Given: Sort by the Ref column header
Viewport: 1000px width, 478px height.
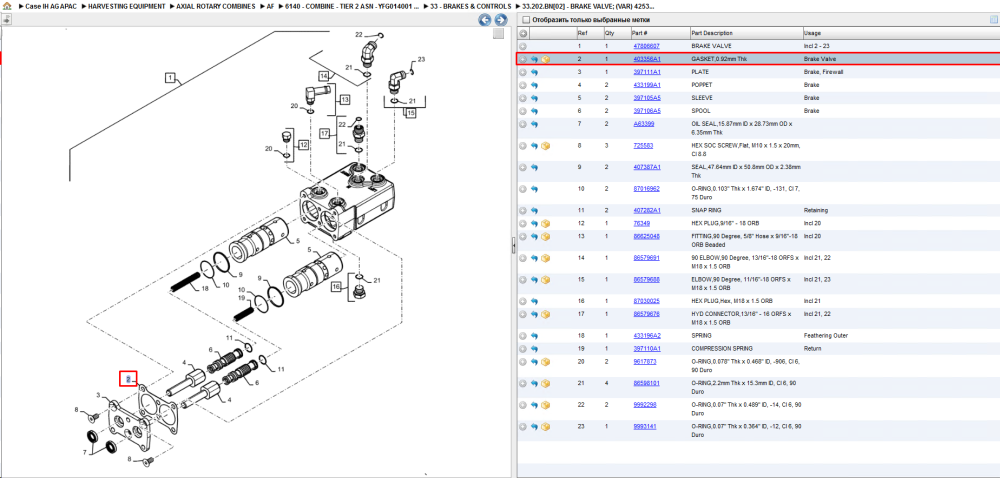Looking at the screenshot, I should 589,33.
